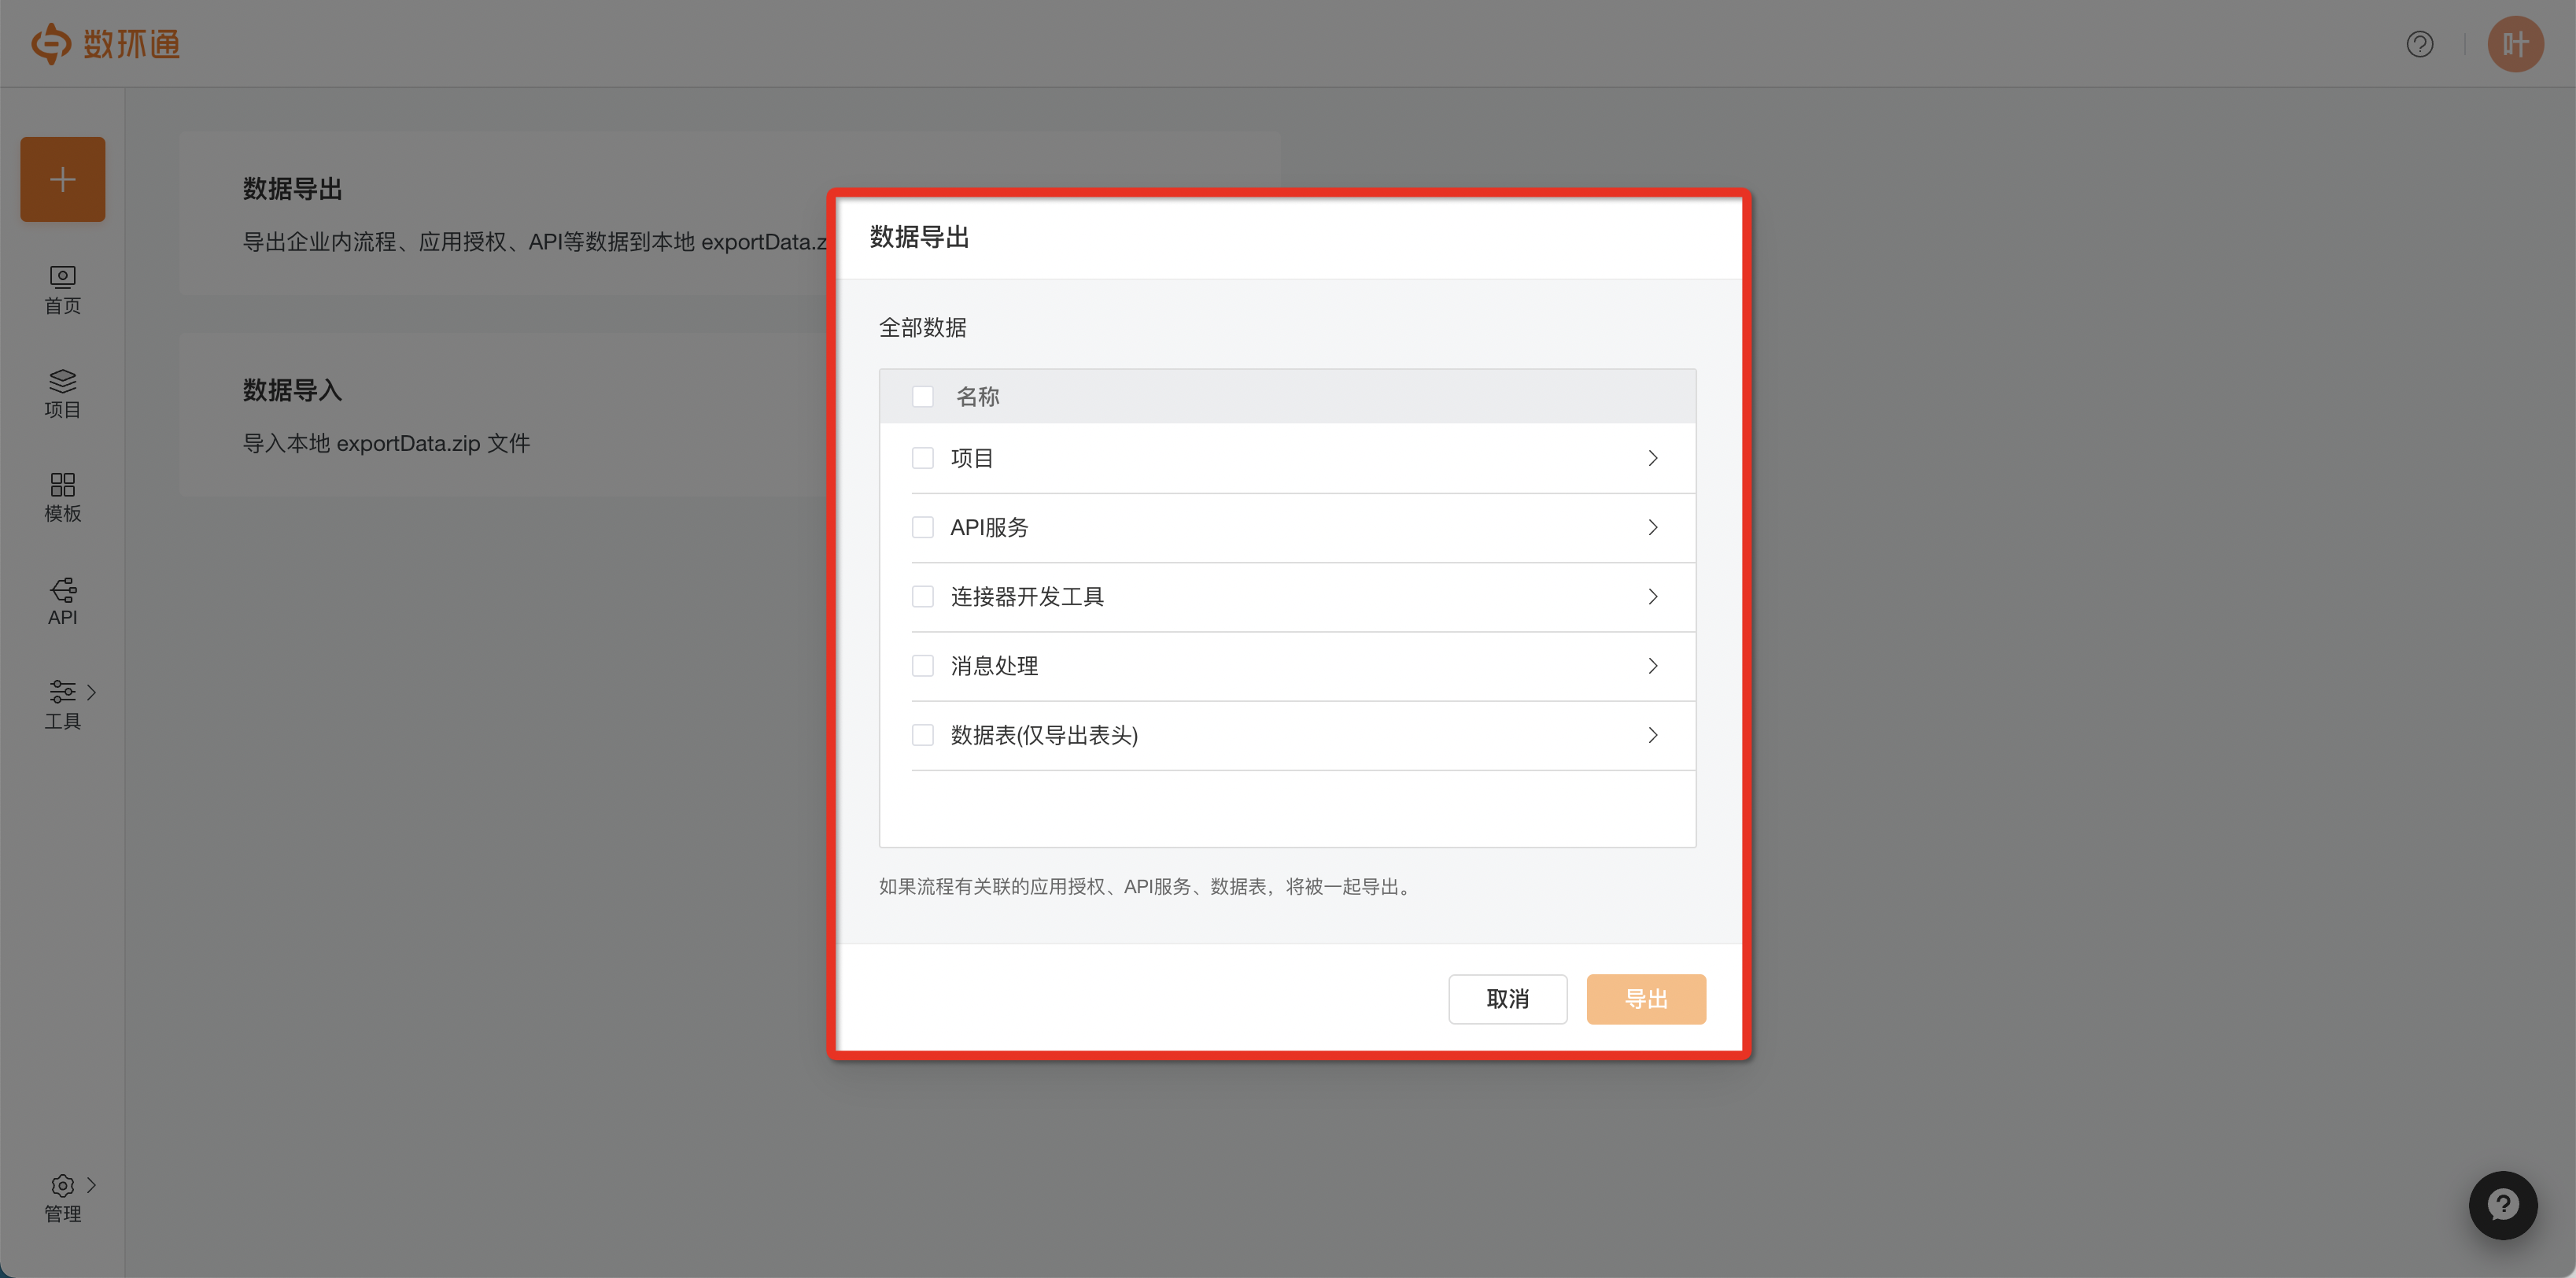Check the 名称 select-all checkbox
This screenshot has width=2576, height=1278.
(923, 396)
